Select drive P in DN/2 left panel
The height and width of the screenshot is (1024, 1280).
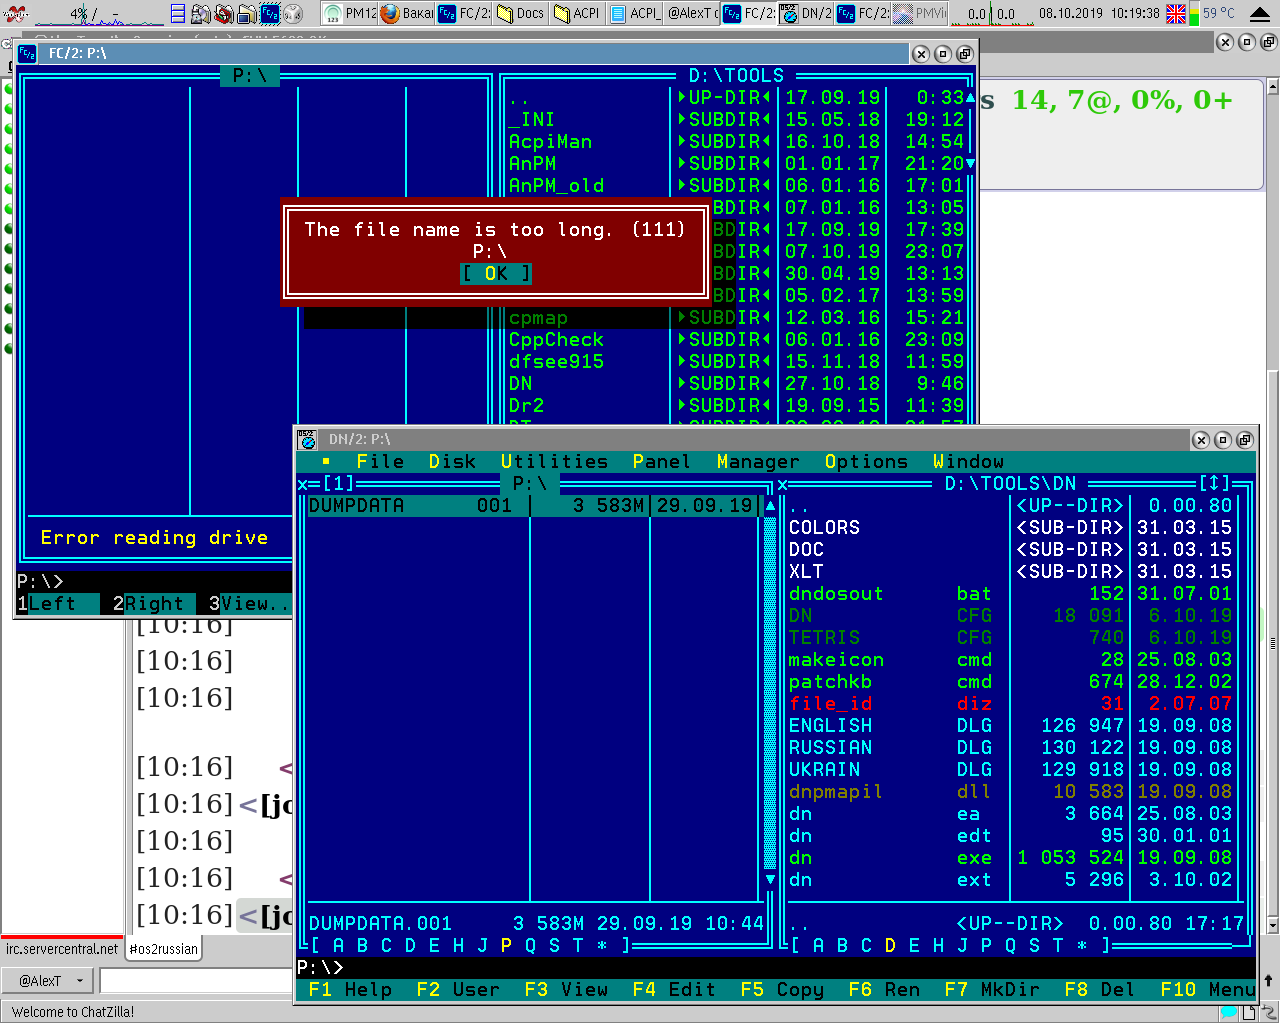506,945
